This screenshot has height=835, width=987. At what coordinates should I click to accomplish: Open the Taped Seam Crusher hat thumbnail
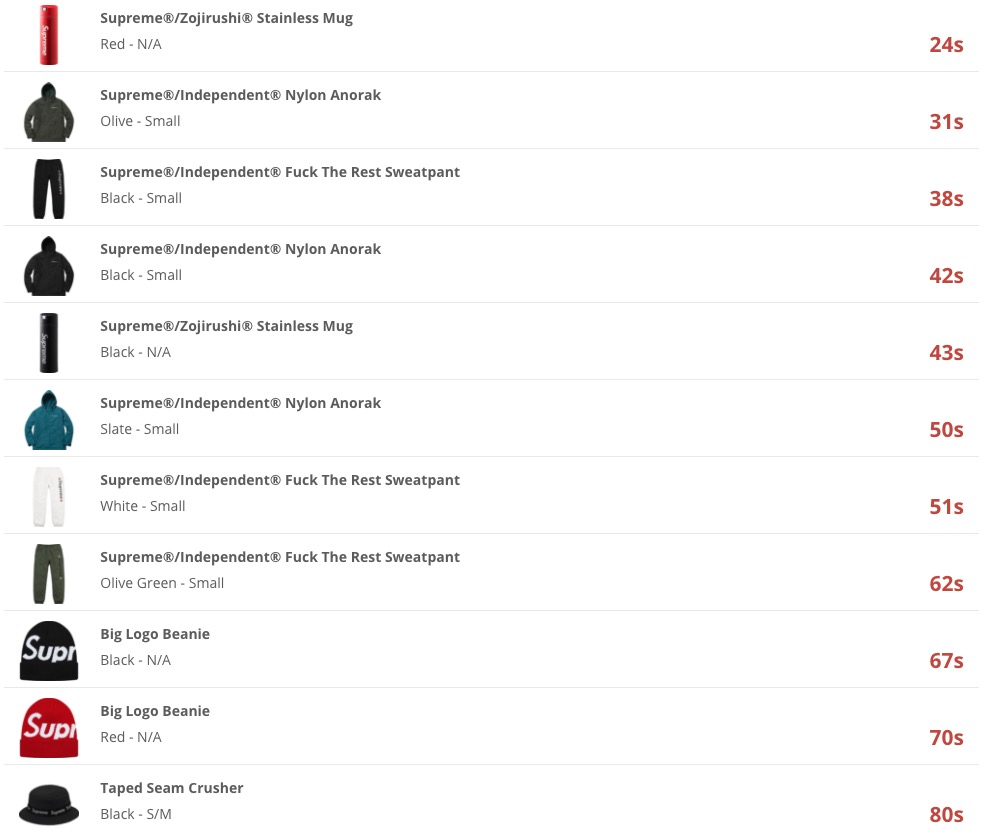point(49,805)
